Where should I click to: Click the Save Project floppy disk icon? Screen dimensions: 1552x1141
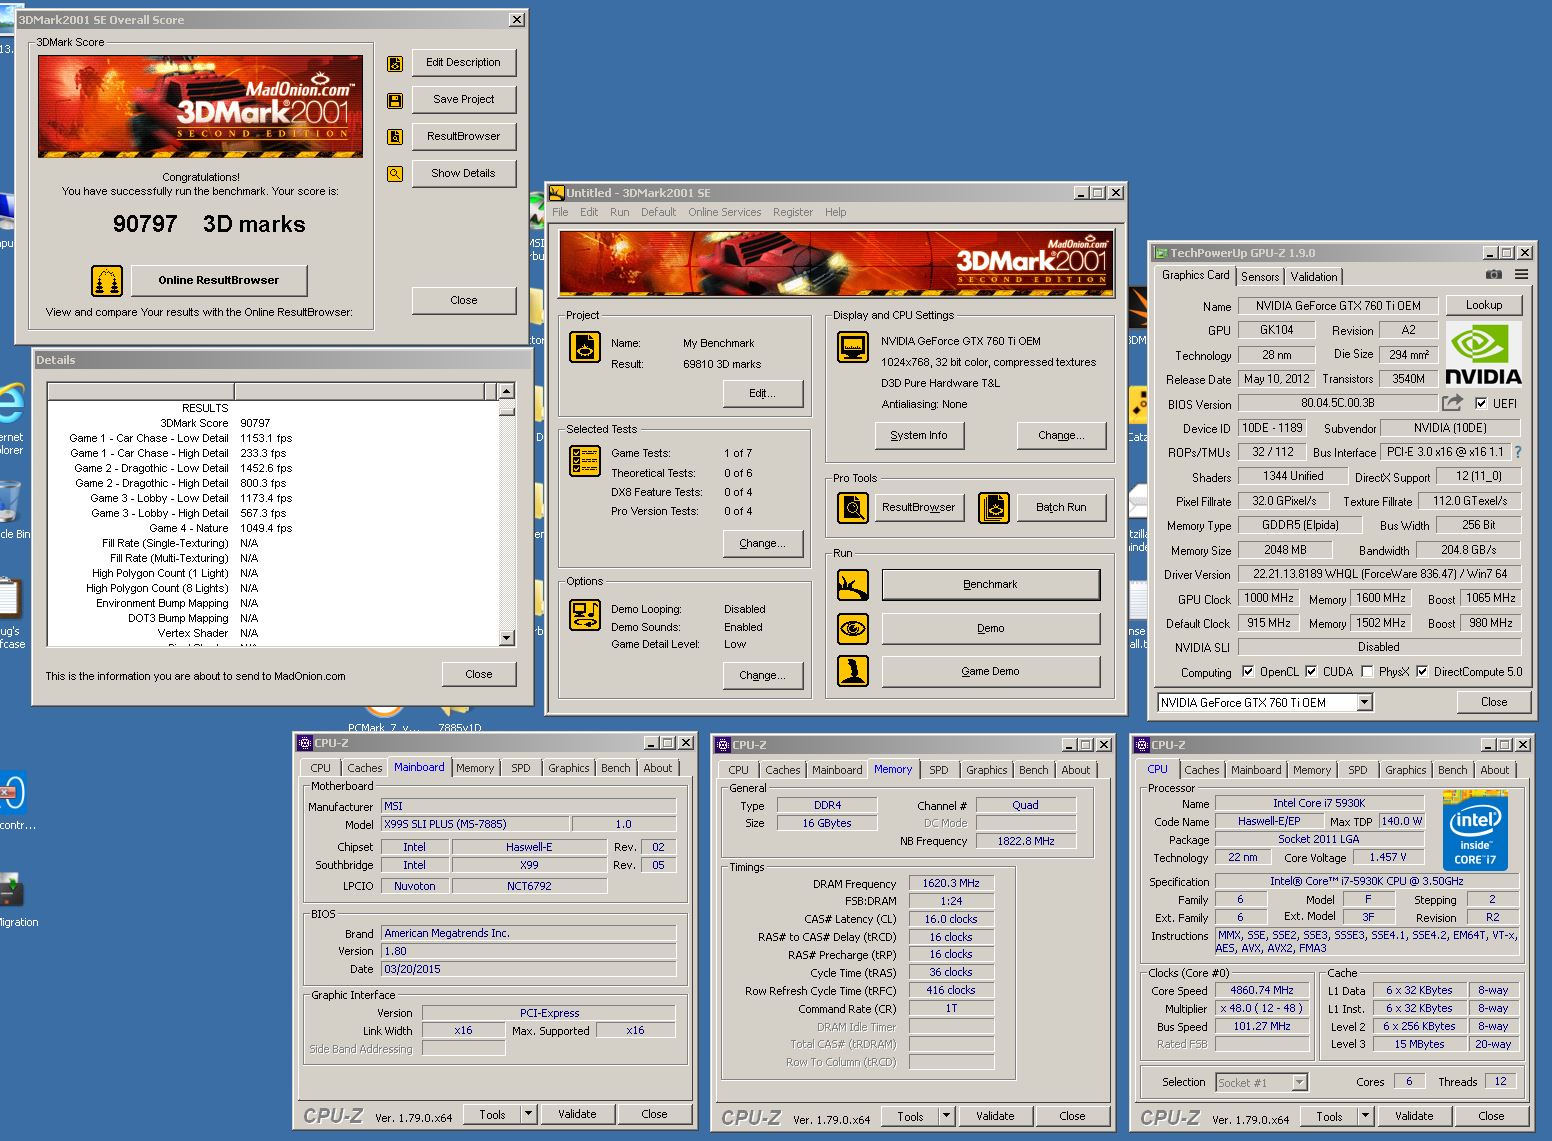click(395, 101)
